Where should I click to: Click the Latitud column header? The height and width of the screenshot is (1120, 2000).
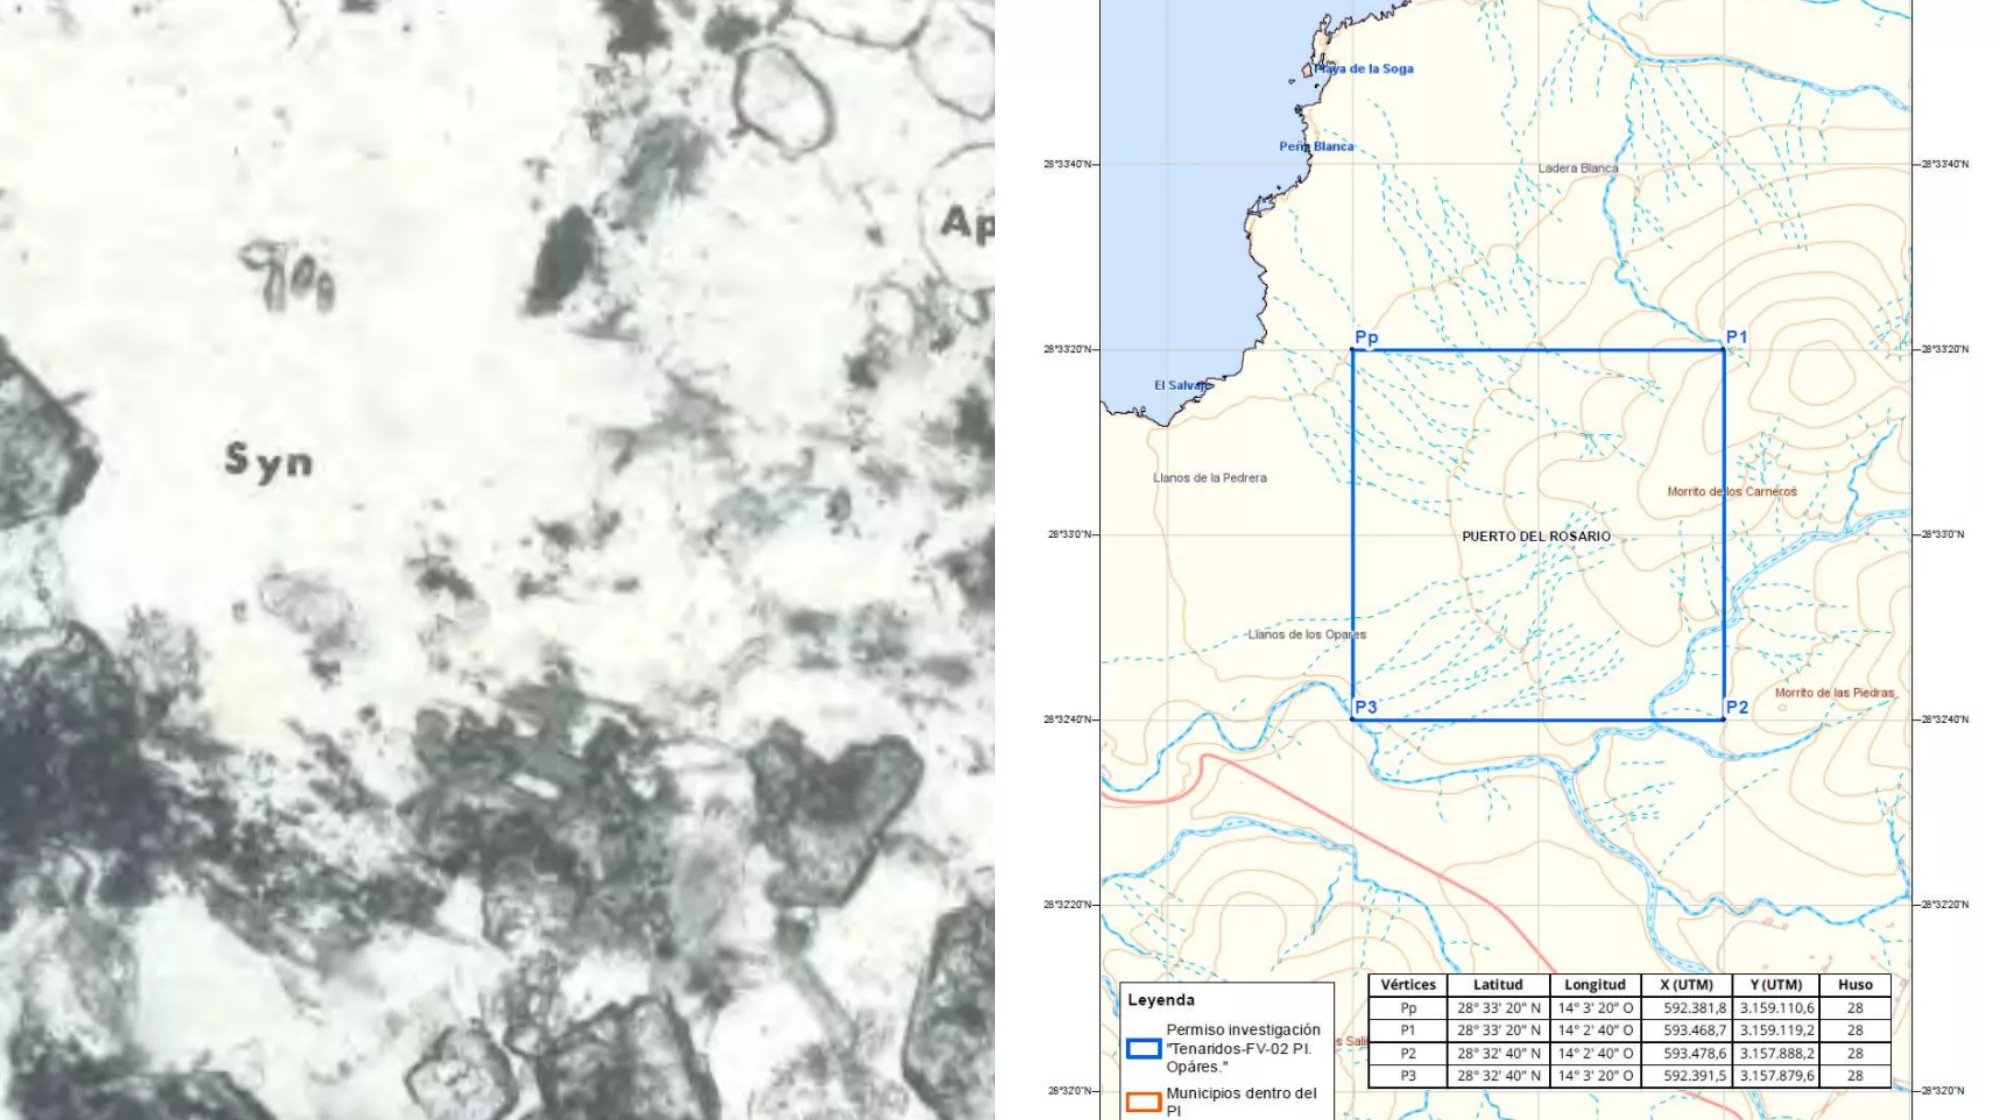(x=1497, y=985)
